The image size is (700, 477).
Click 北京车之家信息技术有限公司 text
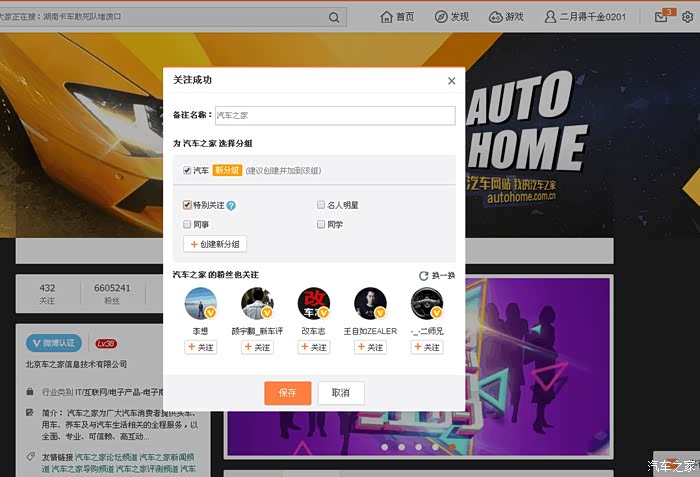[x=76, y=364]
